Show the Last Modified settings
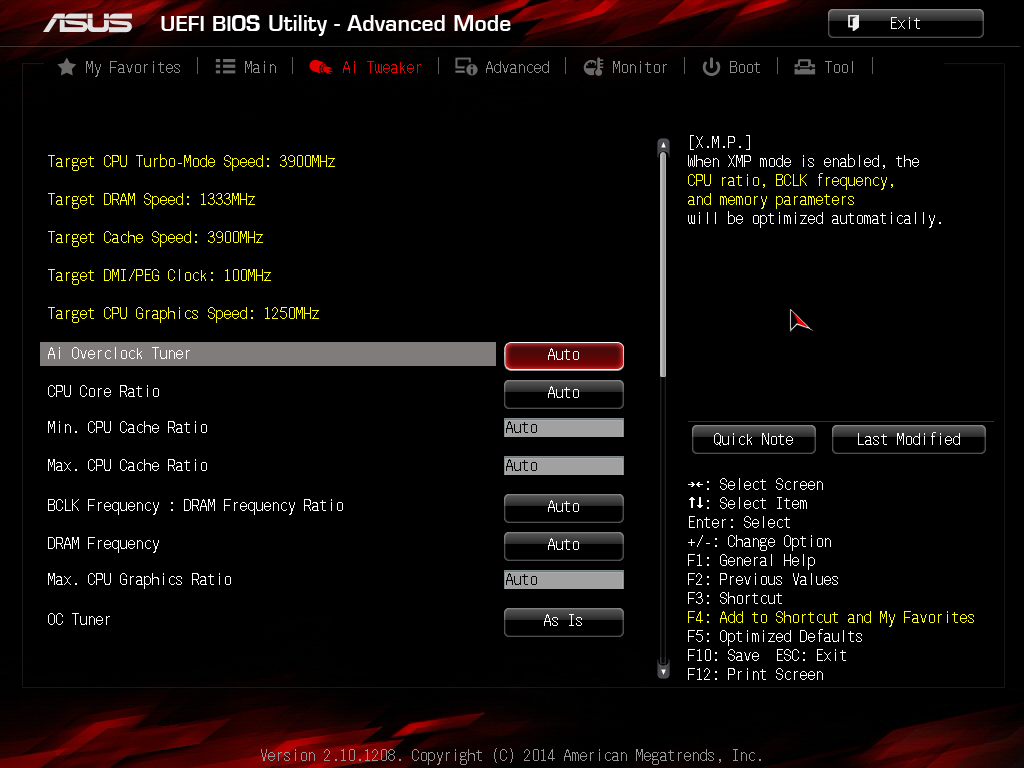The image size is (1024, 768). (908, 440)
